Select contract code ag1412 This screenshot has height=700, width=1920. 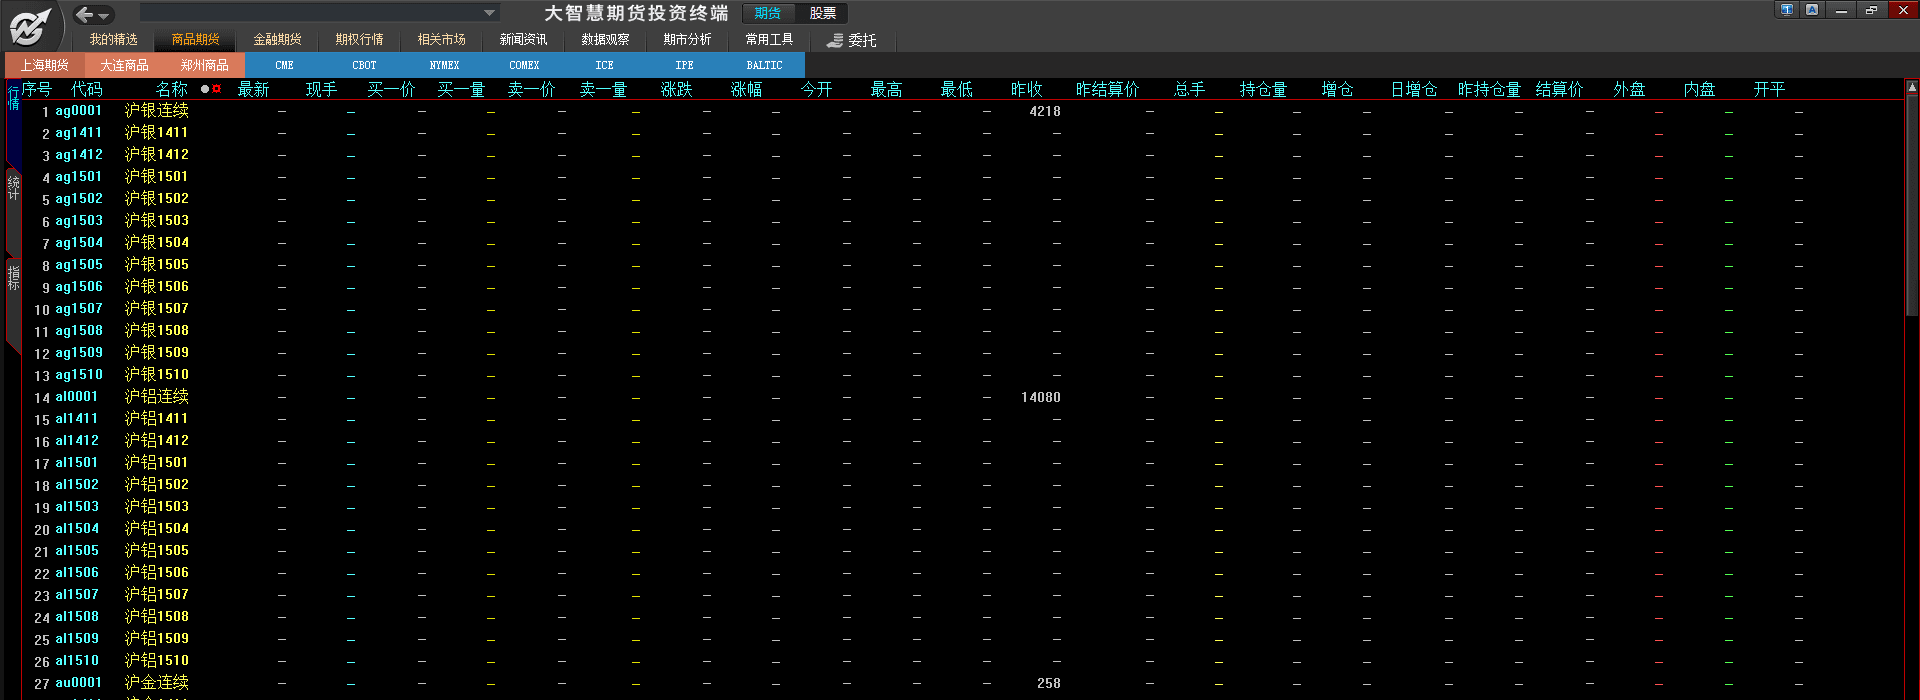(79, 155)
